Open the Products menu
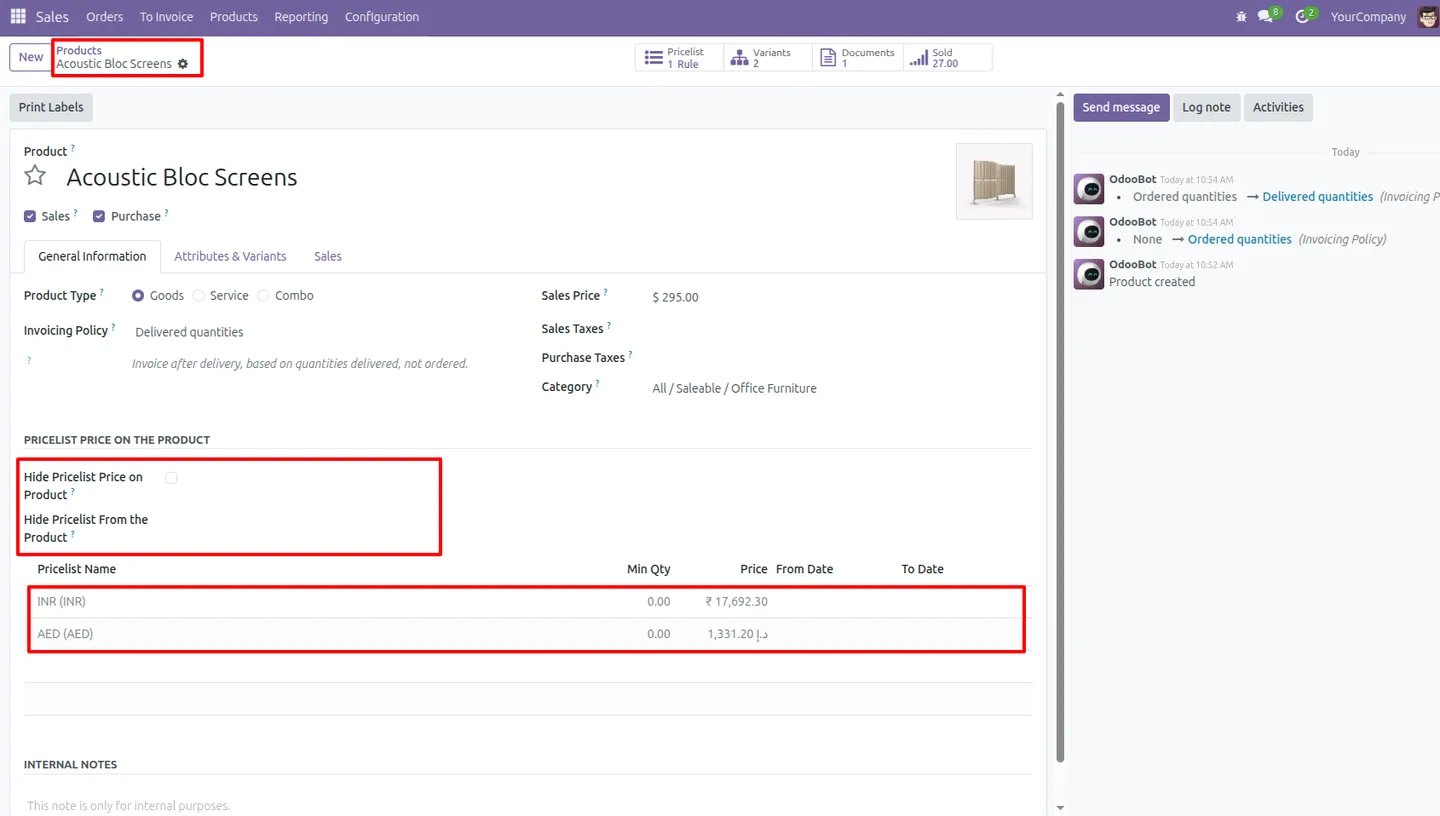The width and height of the screenshot is (1440, 816). 234,17
